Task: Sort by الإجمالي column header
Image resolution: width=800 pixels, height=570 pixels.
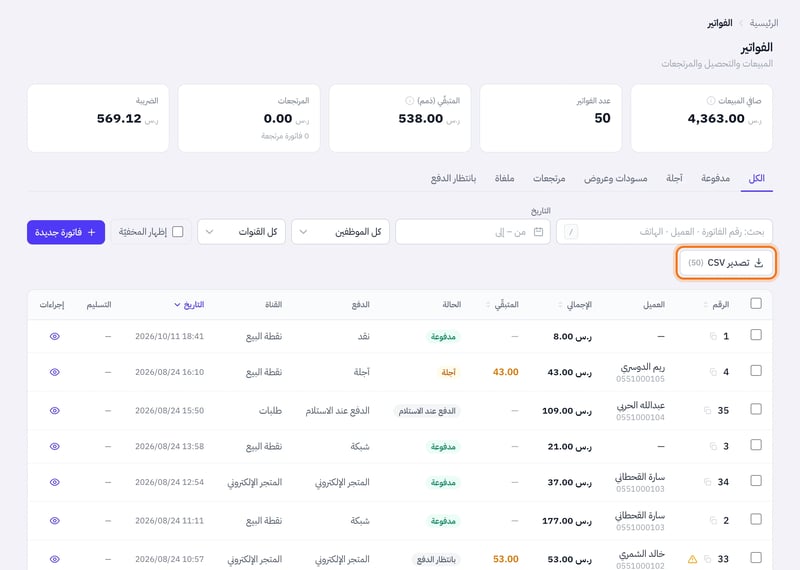Action: pos(575,305)
